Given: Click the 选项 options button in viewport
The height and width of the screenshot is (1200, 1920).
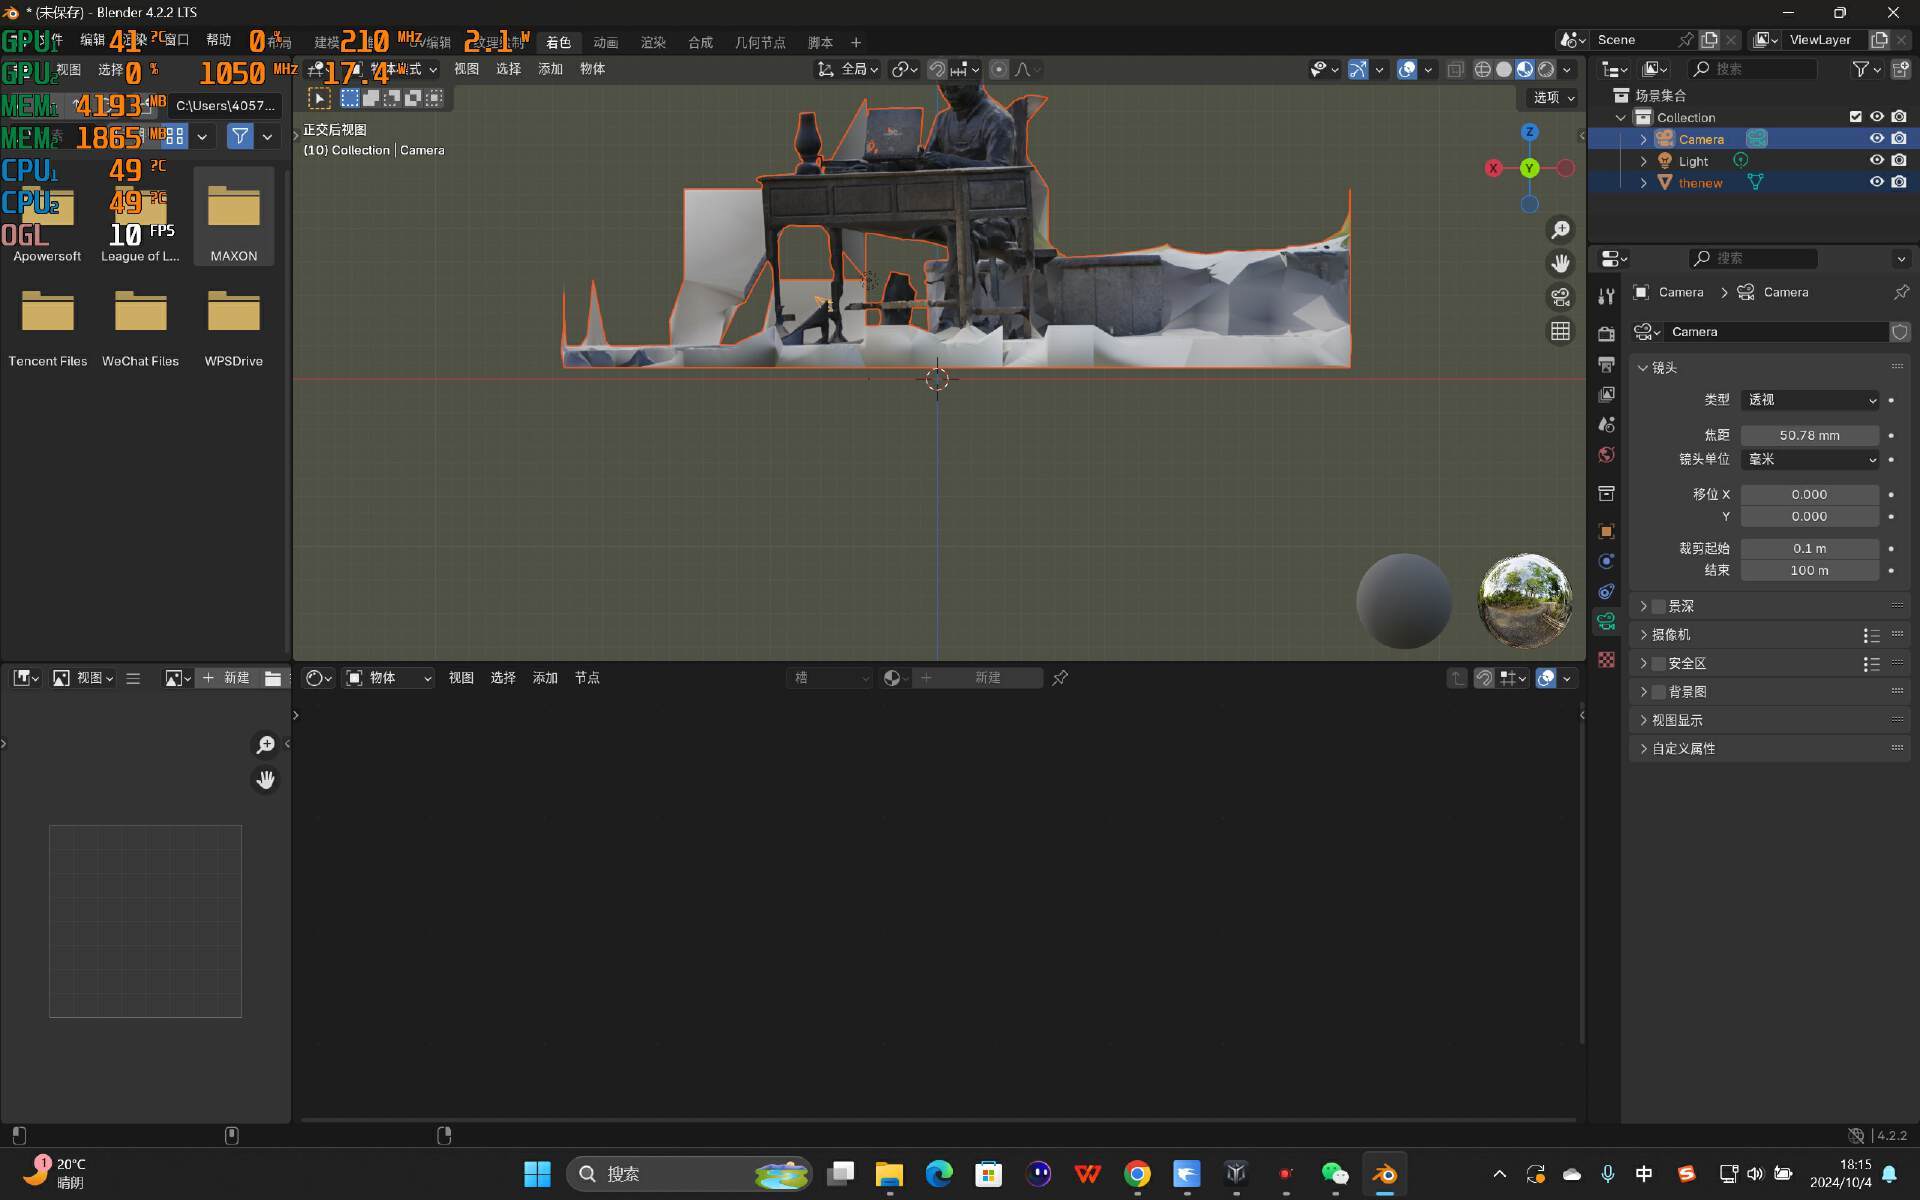Looking at the screenshot, I should point(1554,97).
